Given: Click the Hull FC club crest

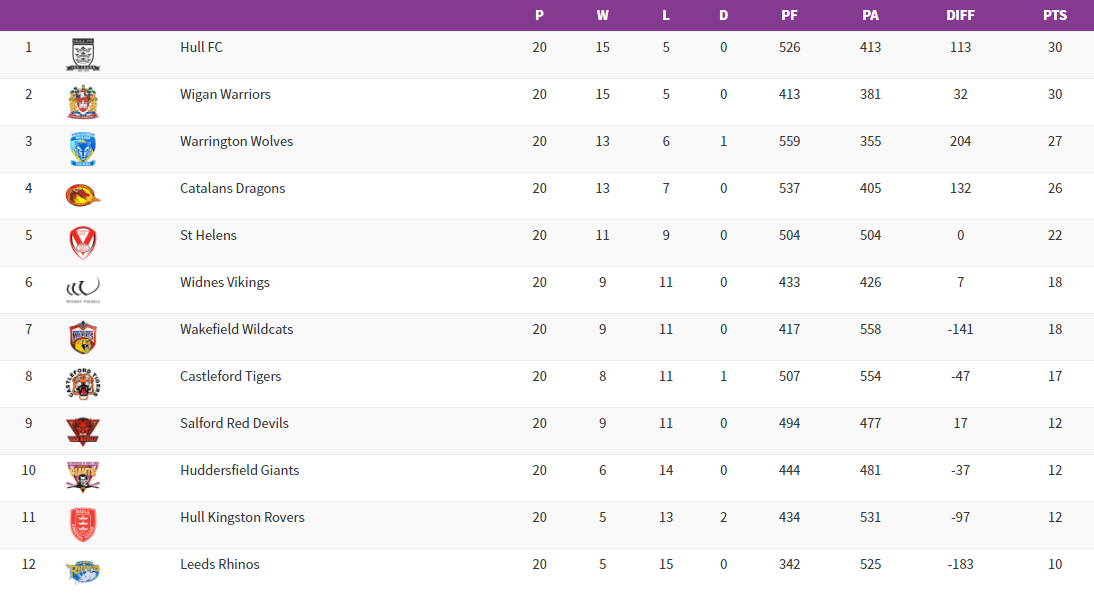Looking at the screenshot, I should coord(83,55).
